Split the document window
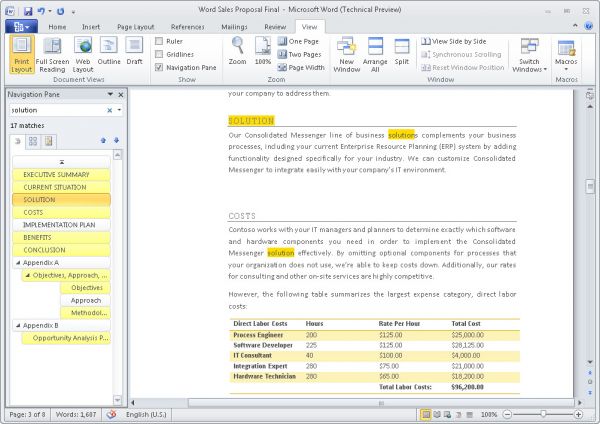 (x=402, y=51)
